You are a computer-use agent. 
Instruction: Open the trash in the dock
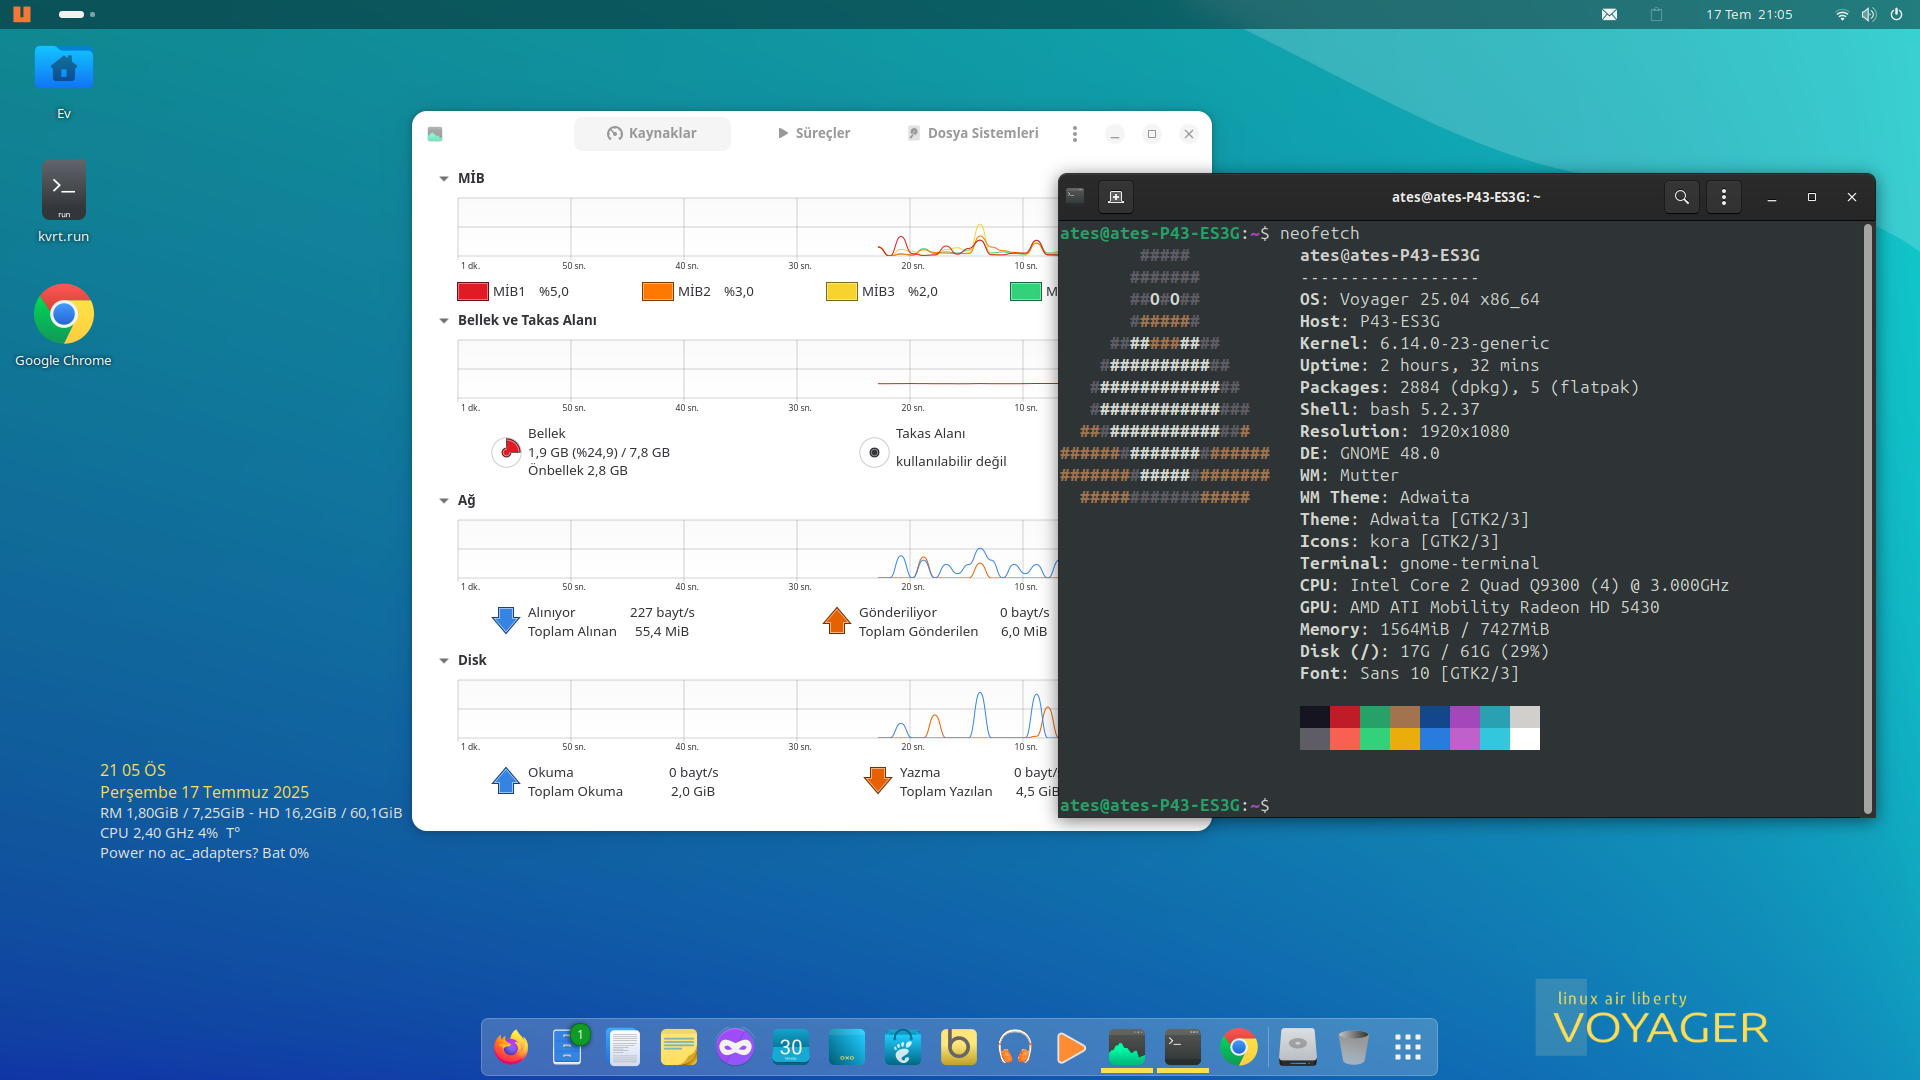[1353, 1047]
